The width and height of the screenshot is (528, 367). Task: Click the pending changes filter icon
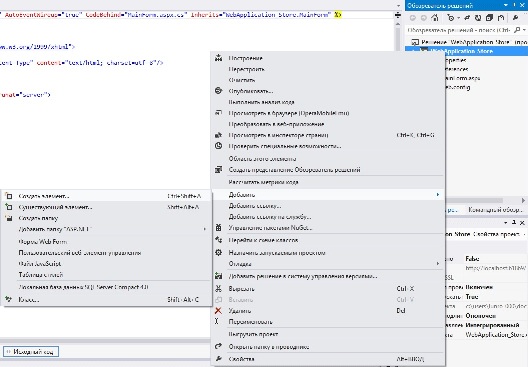451,18
